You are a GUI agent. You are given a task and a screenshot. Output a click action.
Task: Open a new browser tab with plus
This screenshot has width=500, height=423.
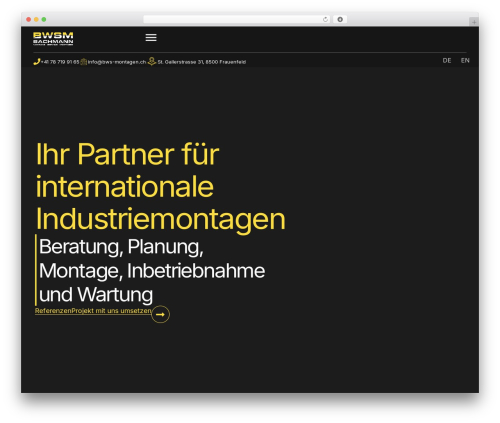click(x=474, y=22)
